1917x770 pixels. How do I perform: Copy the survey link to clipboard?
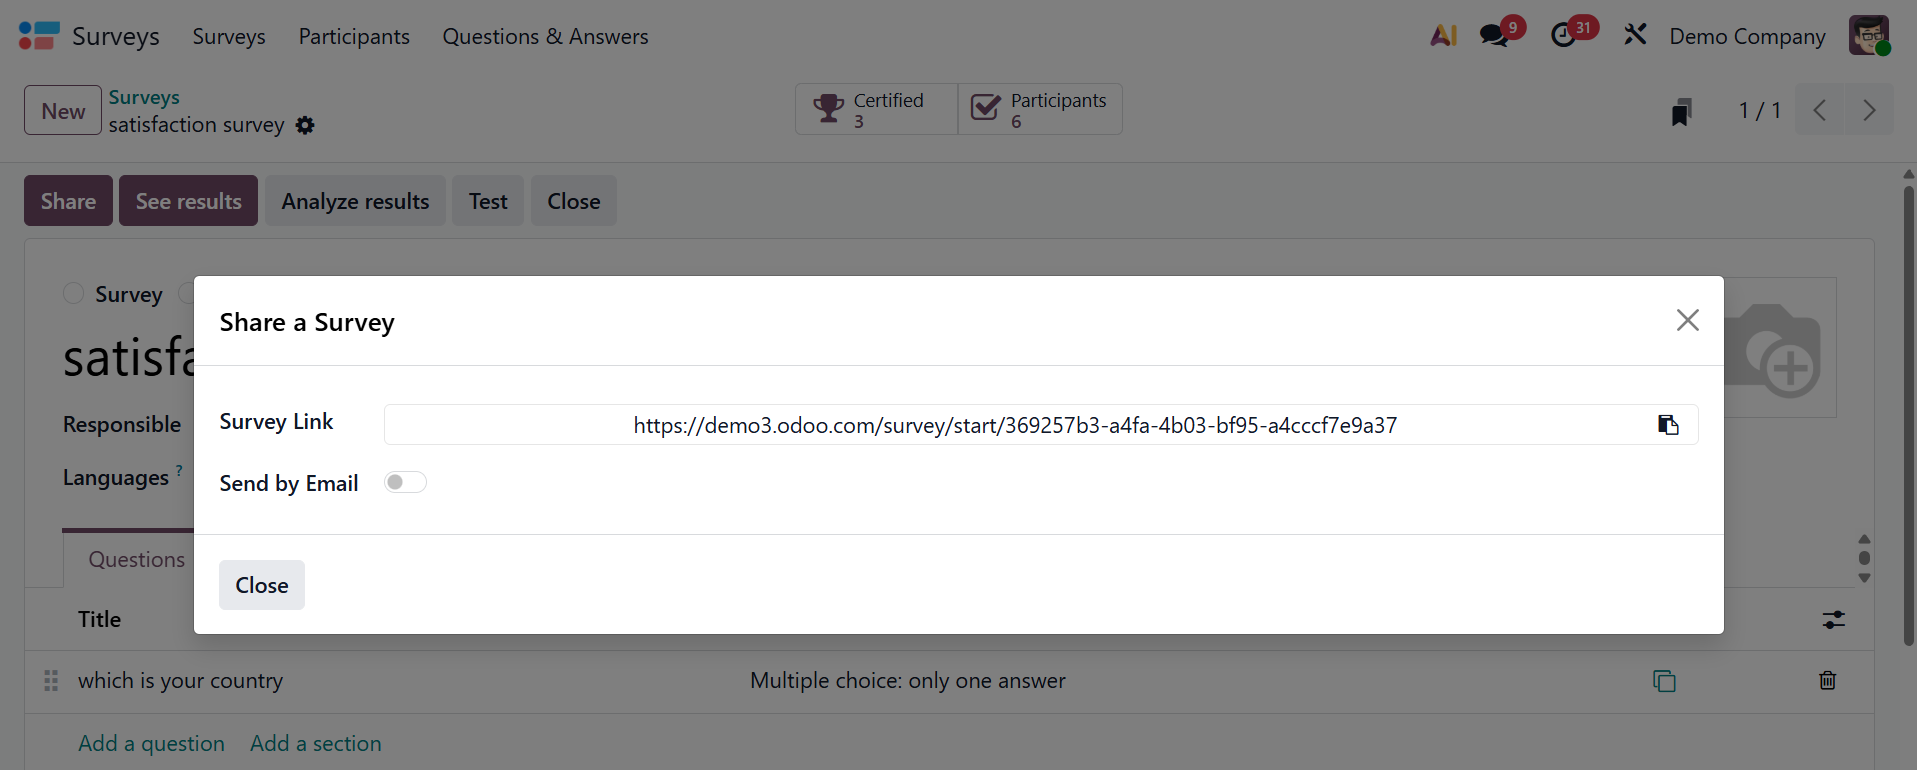pyautogui.click(x=1668, y=425)
